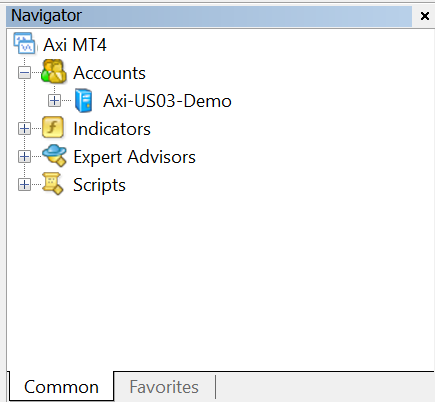Click the Indicators function-symbol icon
435x402 pixels.
click(53, 127)
